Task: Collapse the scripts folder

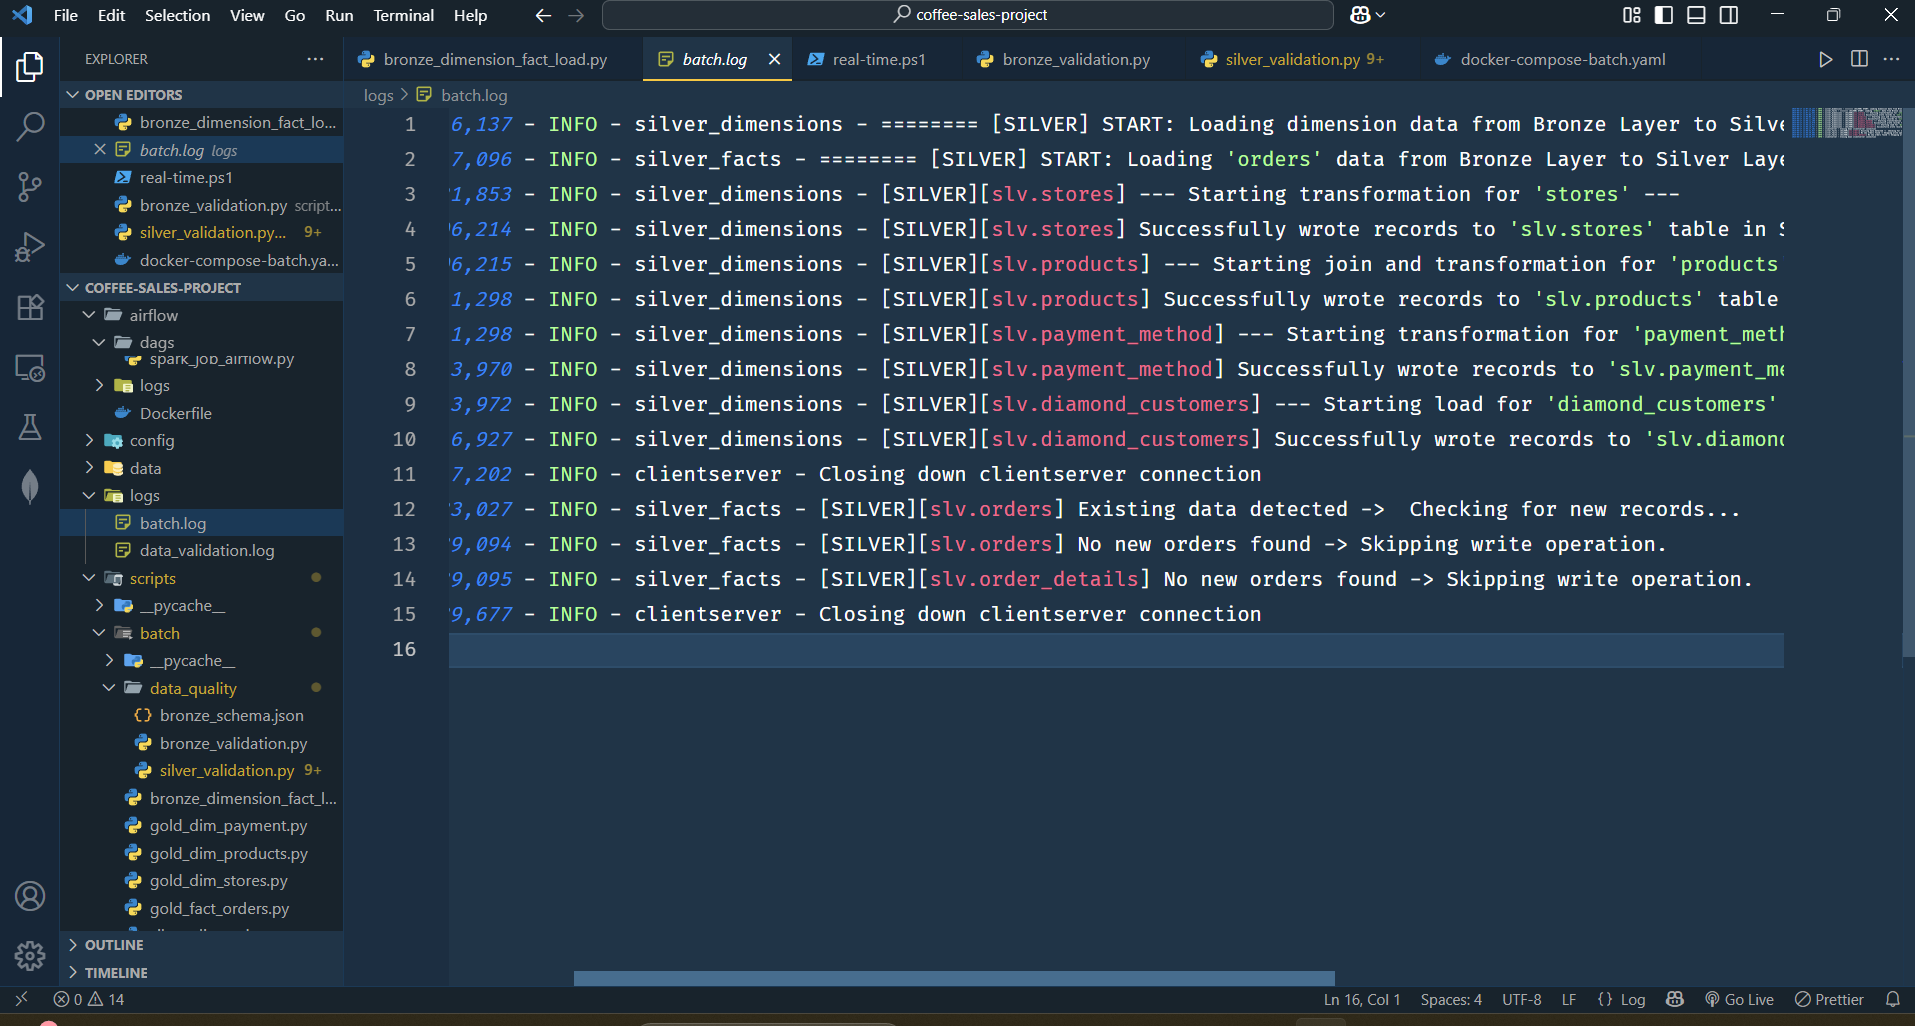Action: [89, 578]
